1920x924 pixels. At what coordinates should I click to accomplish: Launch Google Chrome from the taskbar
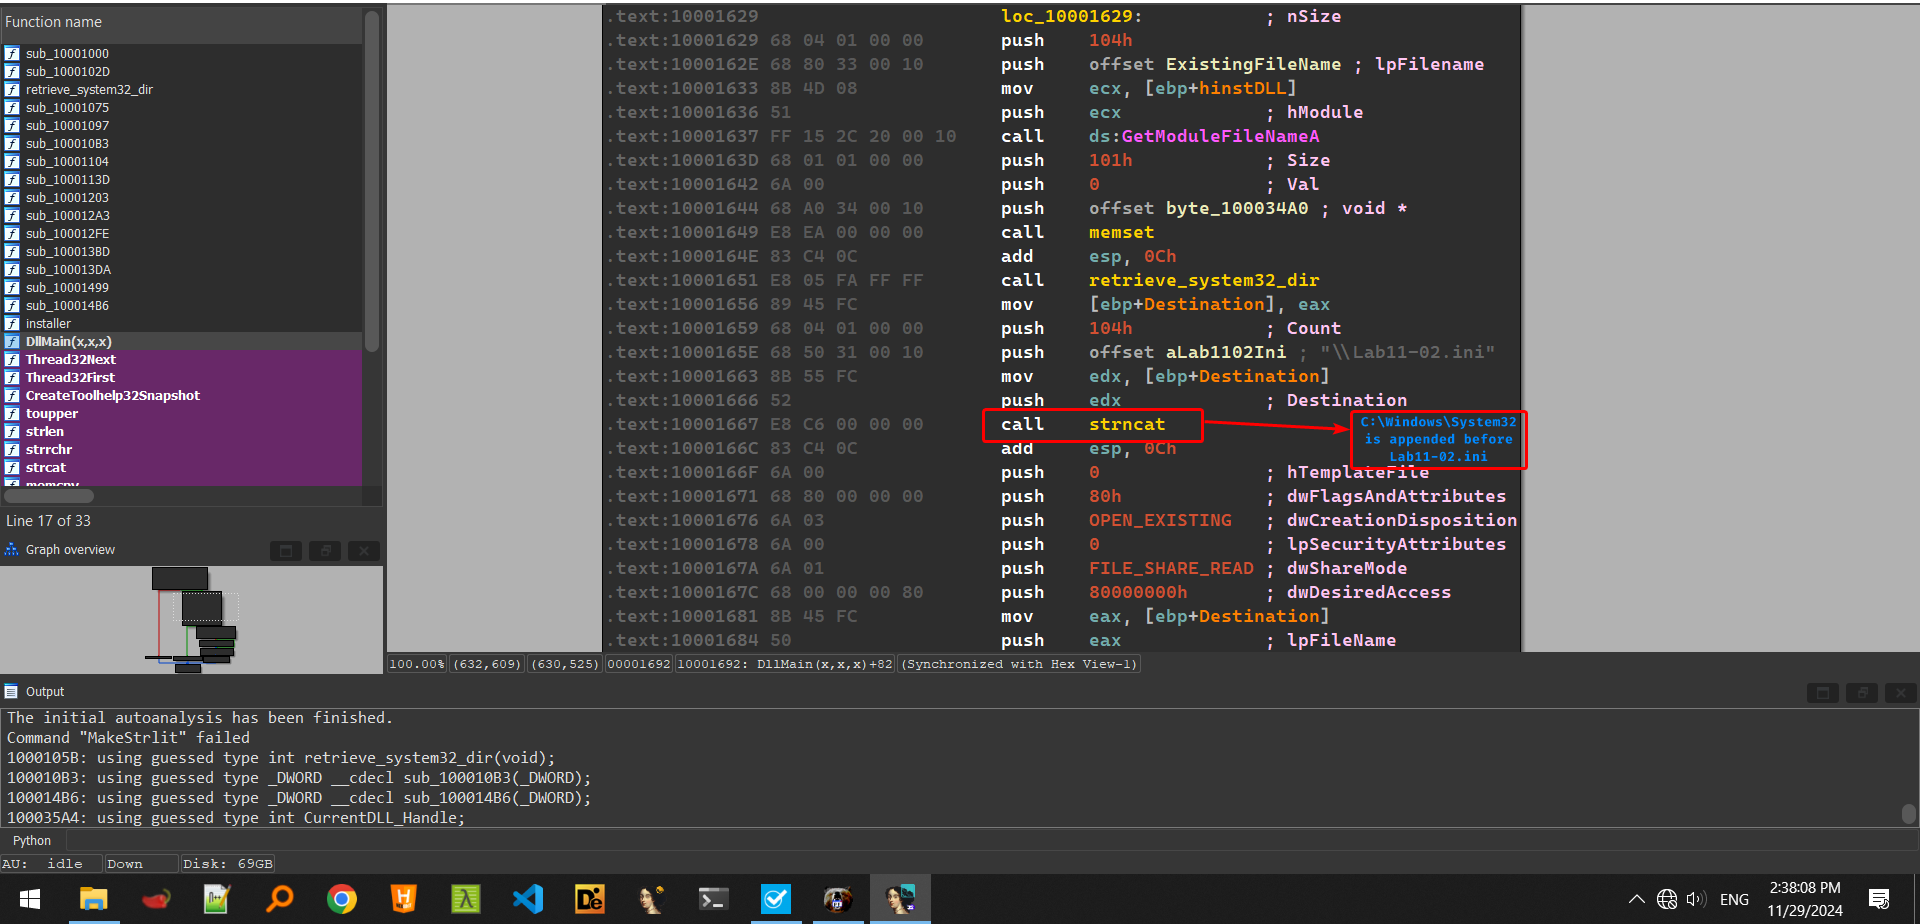click(342, 899)
